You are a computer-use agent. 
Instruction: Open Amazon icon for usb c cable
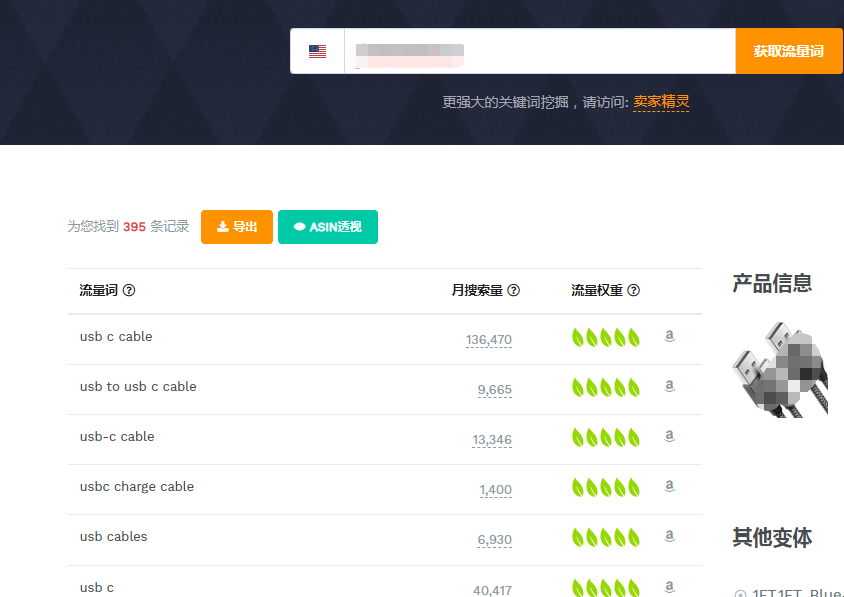point(670,337)
